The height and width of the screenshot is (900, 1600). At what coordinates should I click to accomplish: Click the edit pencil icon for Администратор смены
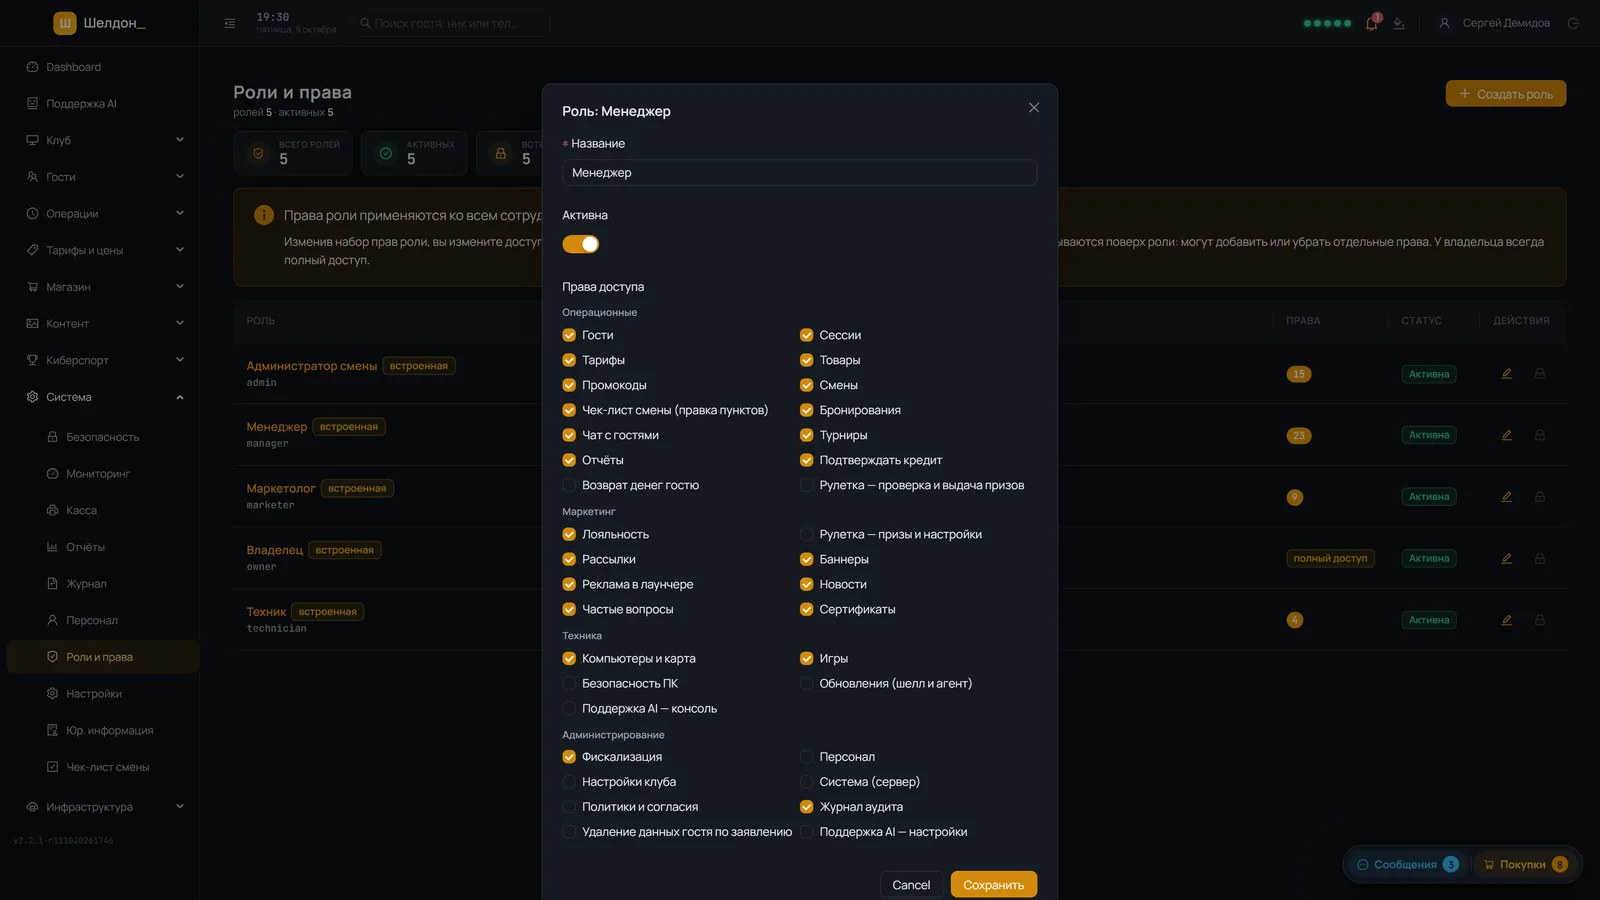(1506, 374)
